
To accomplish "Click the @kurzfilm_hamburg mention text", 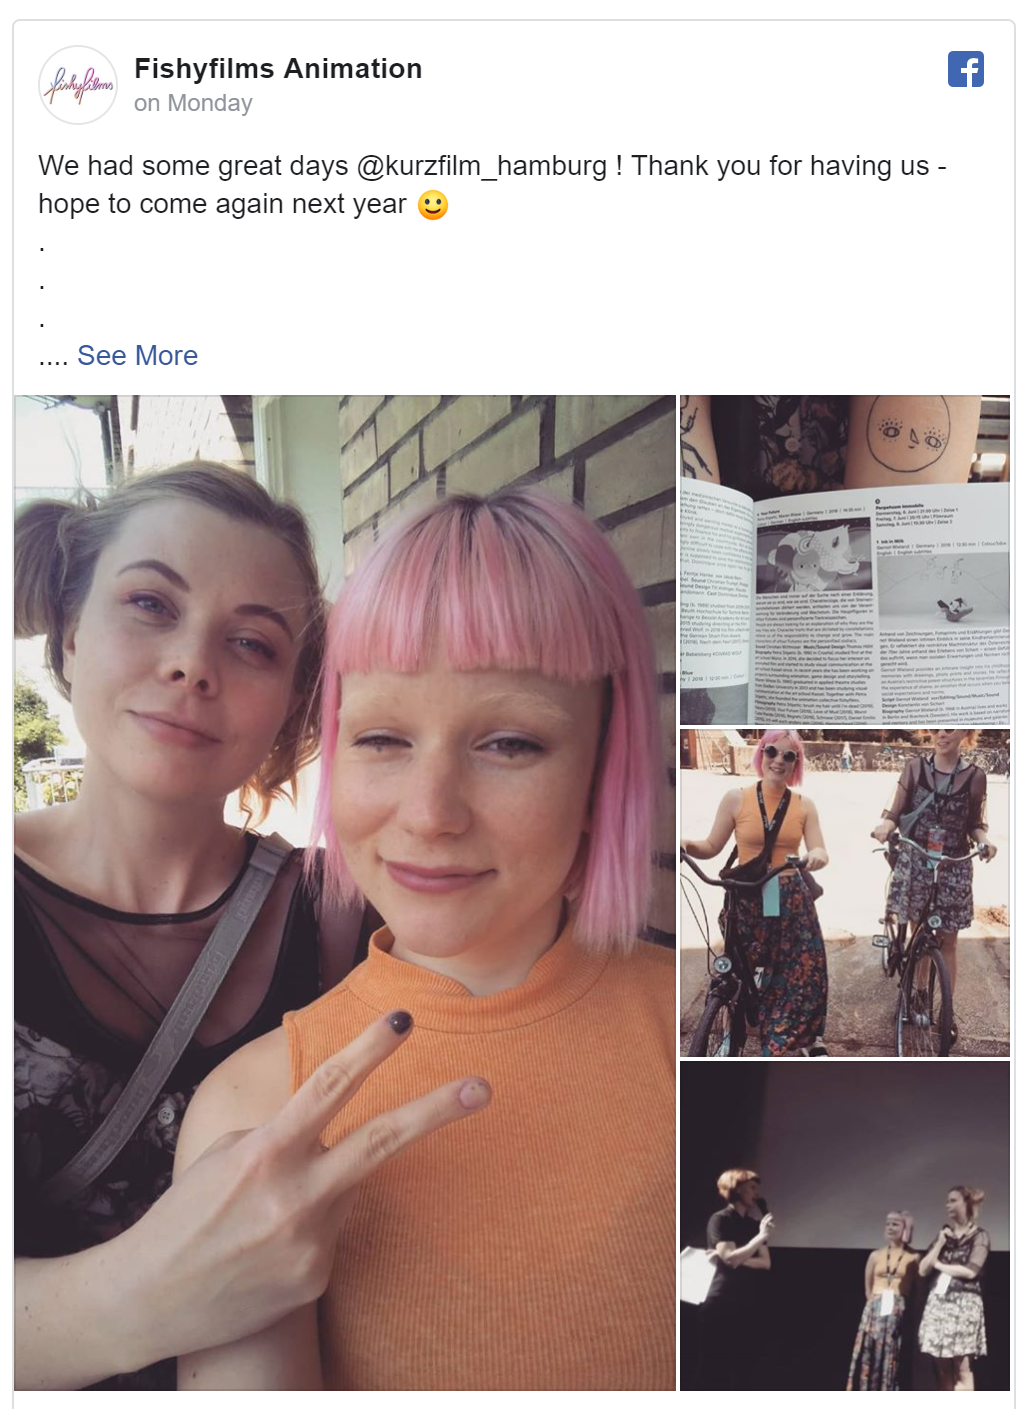I will (x=482, y=166).
